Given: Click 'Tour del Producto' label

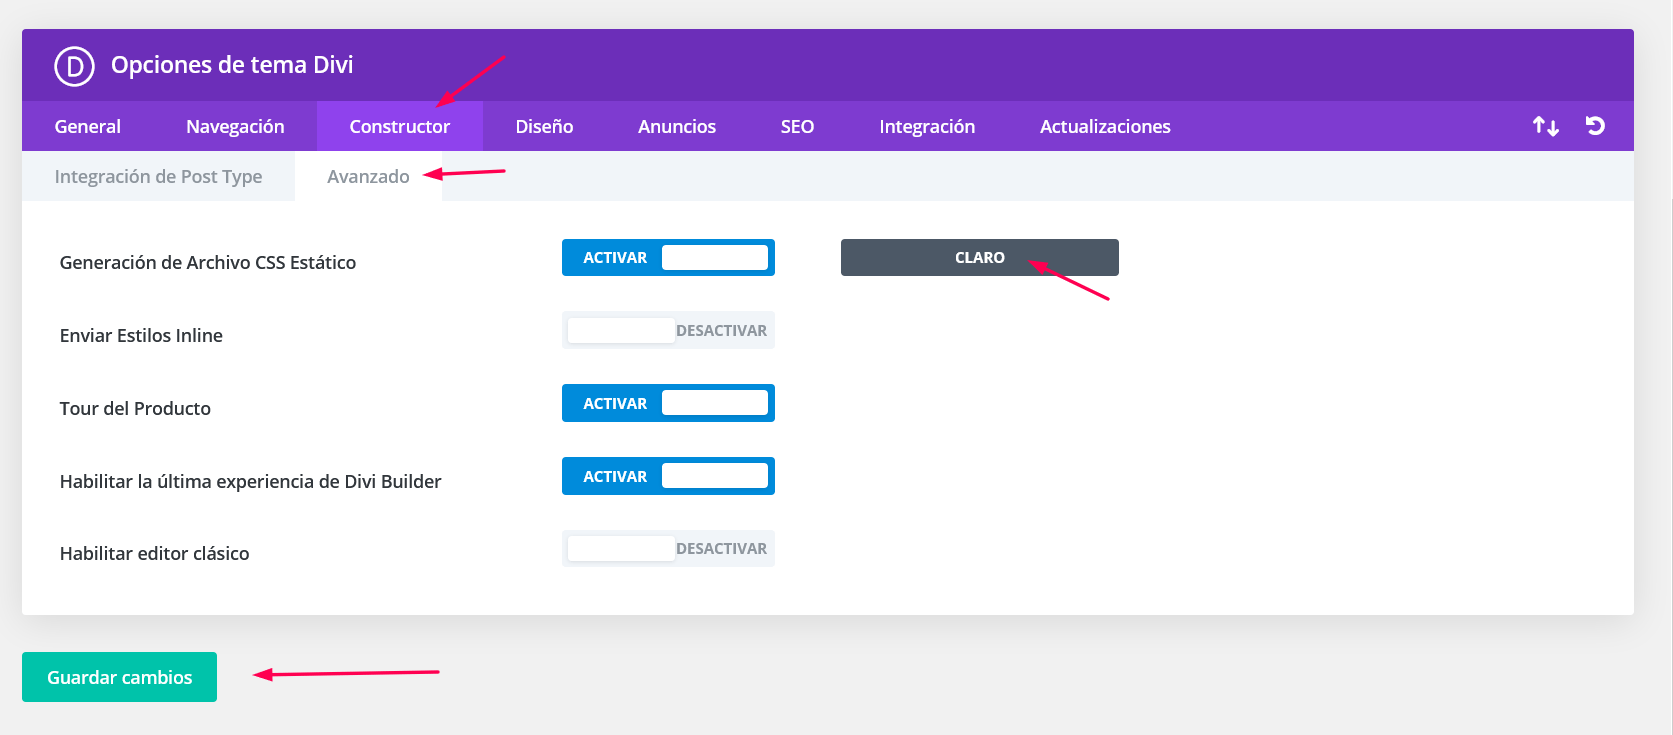Looking at the screenshot, I should click(135, 408).
